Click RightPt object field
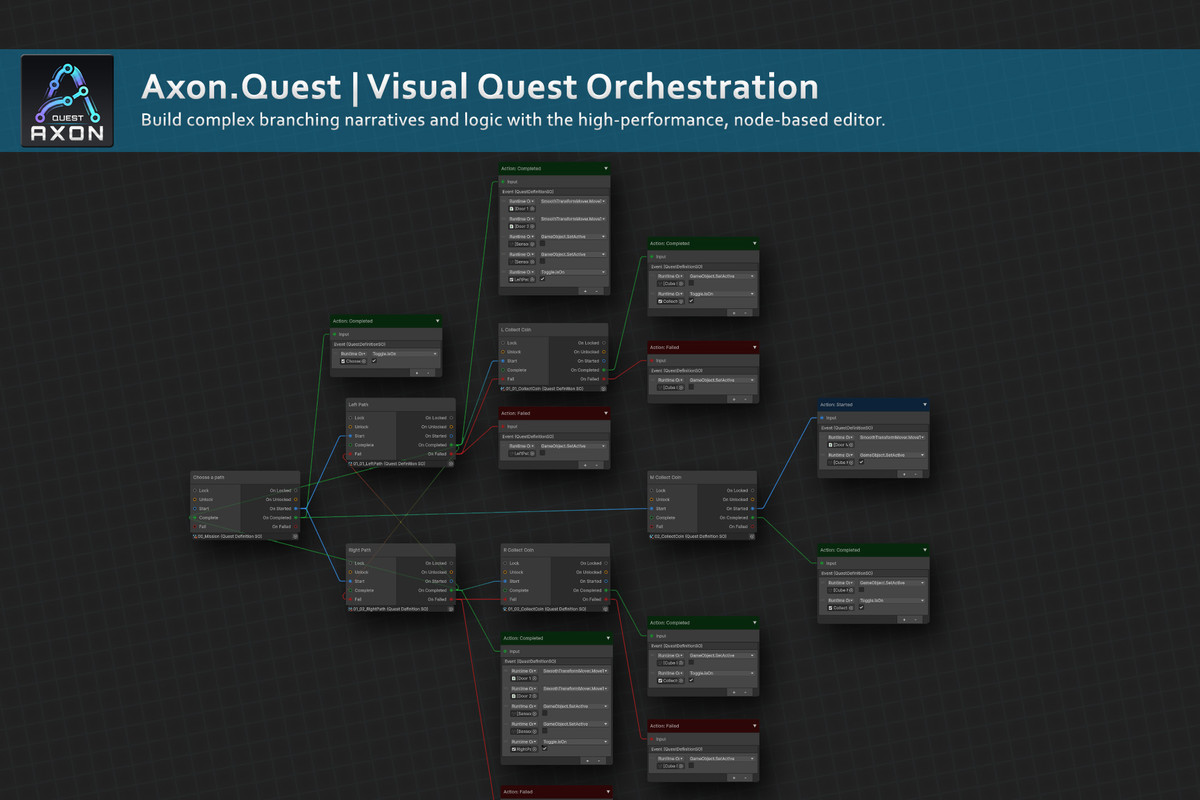Viewport: 1200px width, 800px height. [524, 748]
